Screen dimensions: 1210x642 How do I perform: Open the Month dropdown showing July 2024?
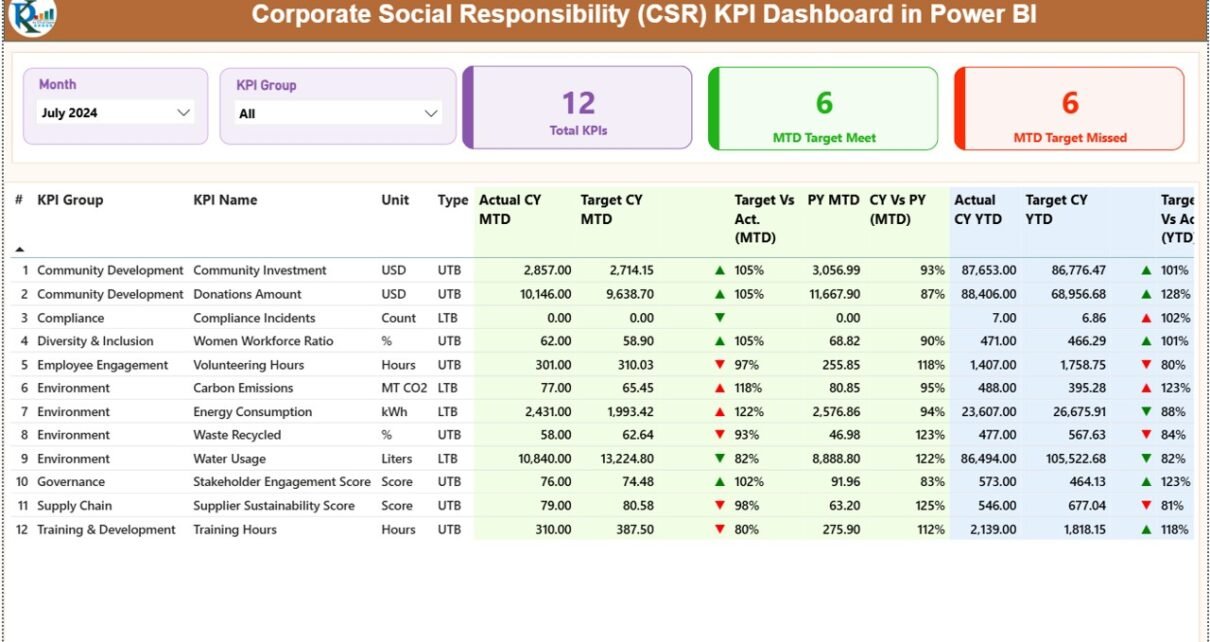click(114, 113)
